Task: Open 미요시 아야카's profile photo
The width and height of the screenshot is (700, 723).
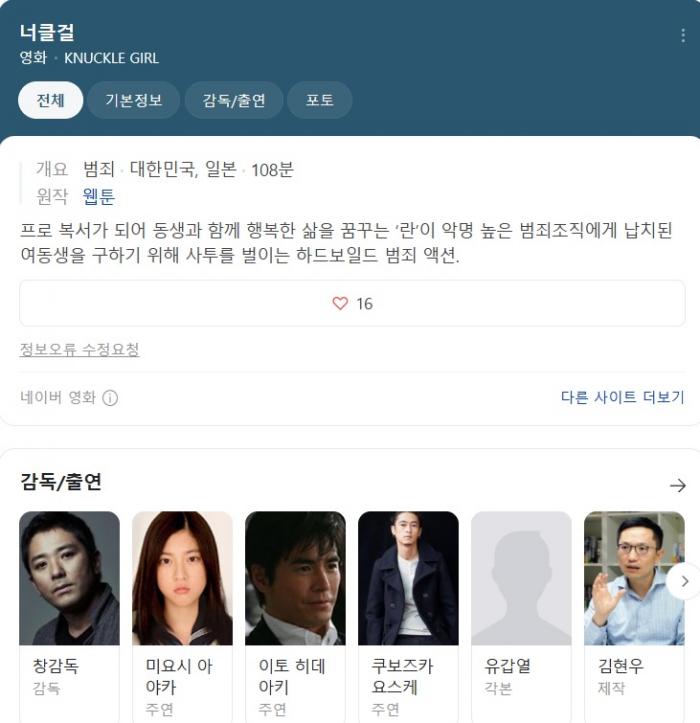Action: [x=182, y=578]
